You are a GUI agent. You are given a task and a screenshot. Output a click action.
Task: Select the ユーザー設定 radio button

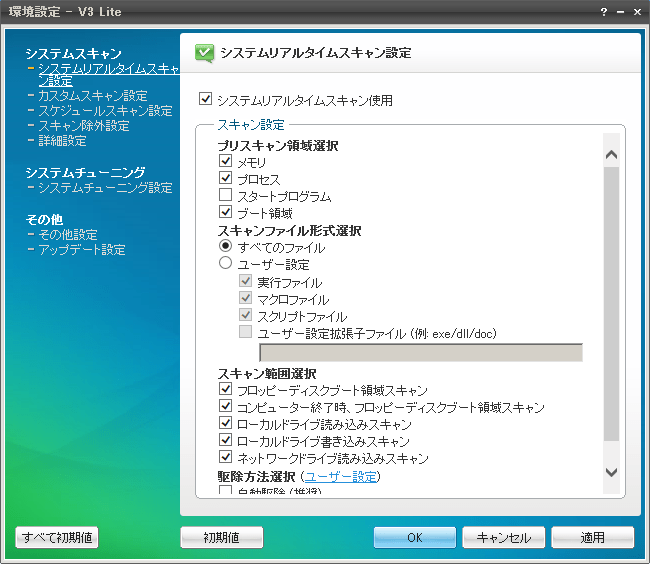(226, 263)
